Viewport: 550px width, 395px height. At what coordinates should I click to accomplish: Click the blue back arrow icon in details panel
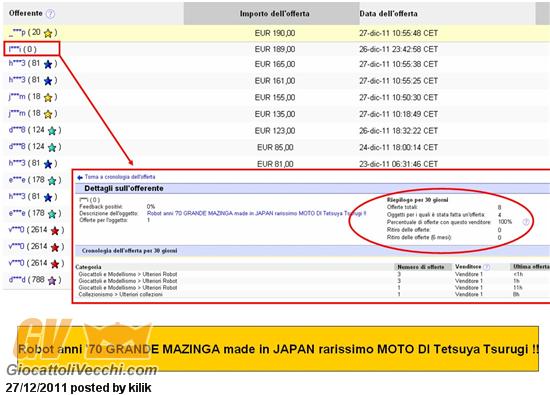(x=80, y=178)
